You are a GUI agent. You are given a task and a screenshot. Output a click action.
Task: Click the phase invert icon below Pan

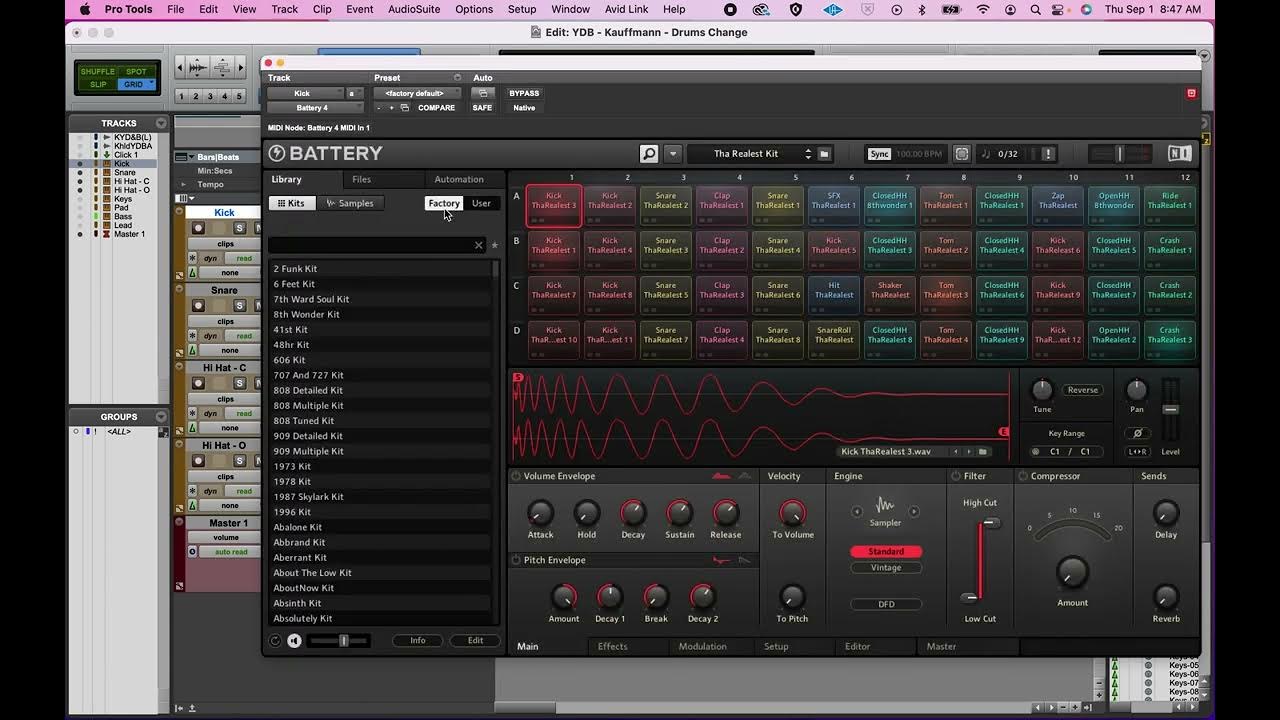tap(1137, 433)
